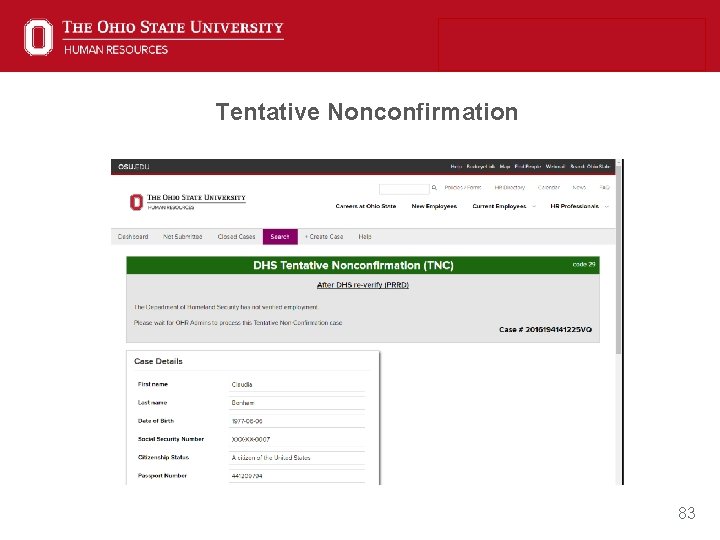
Task: Open Webmail from the top bar
Action: pyautogui.click(x=555, y=167)
